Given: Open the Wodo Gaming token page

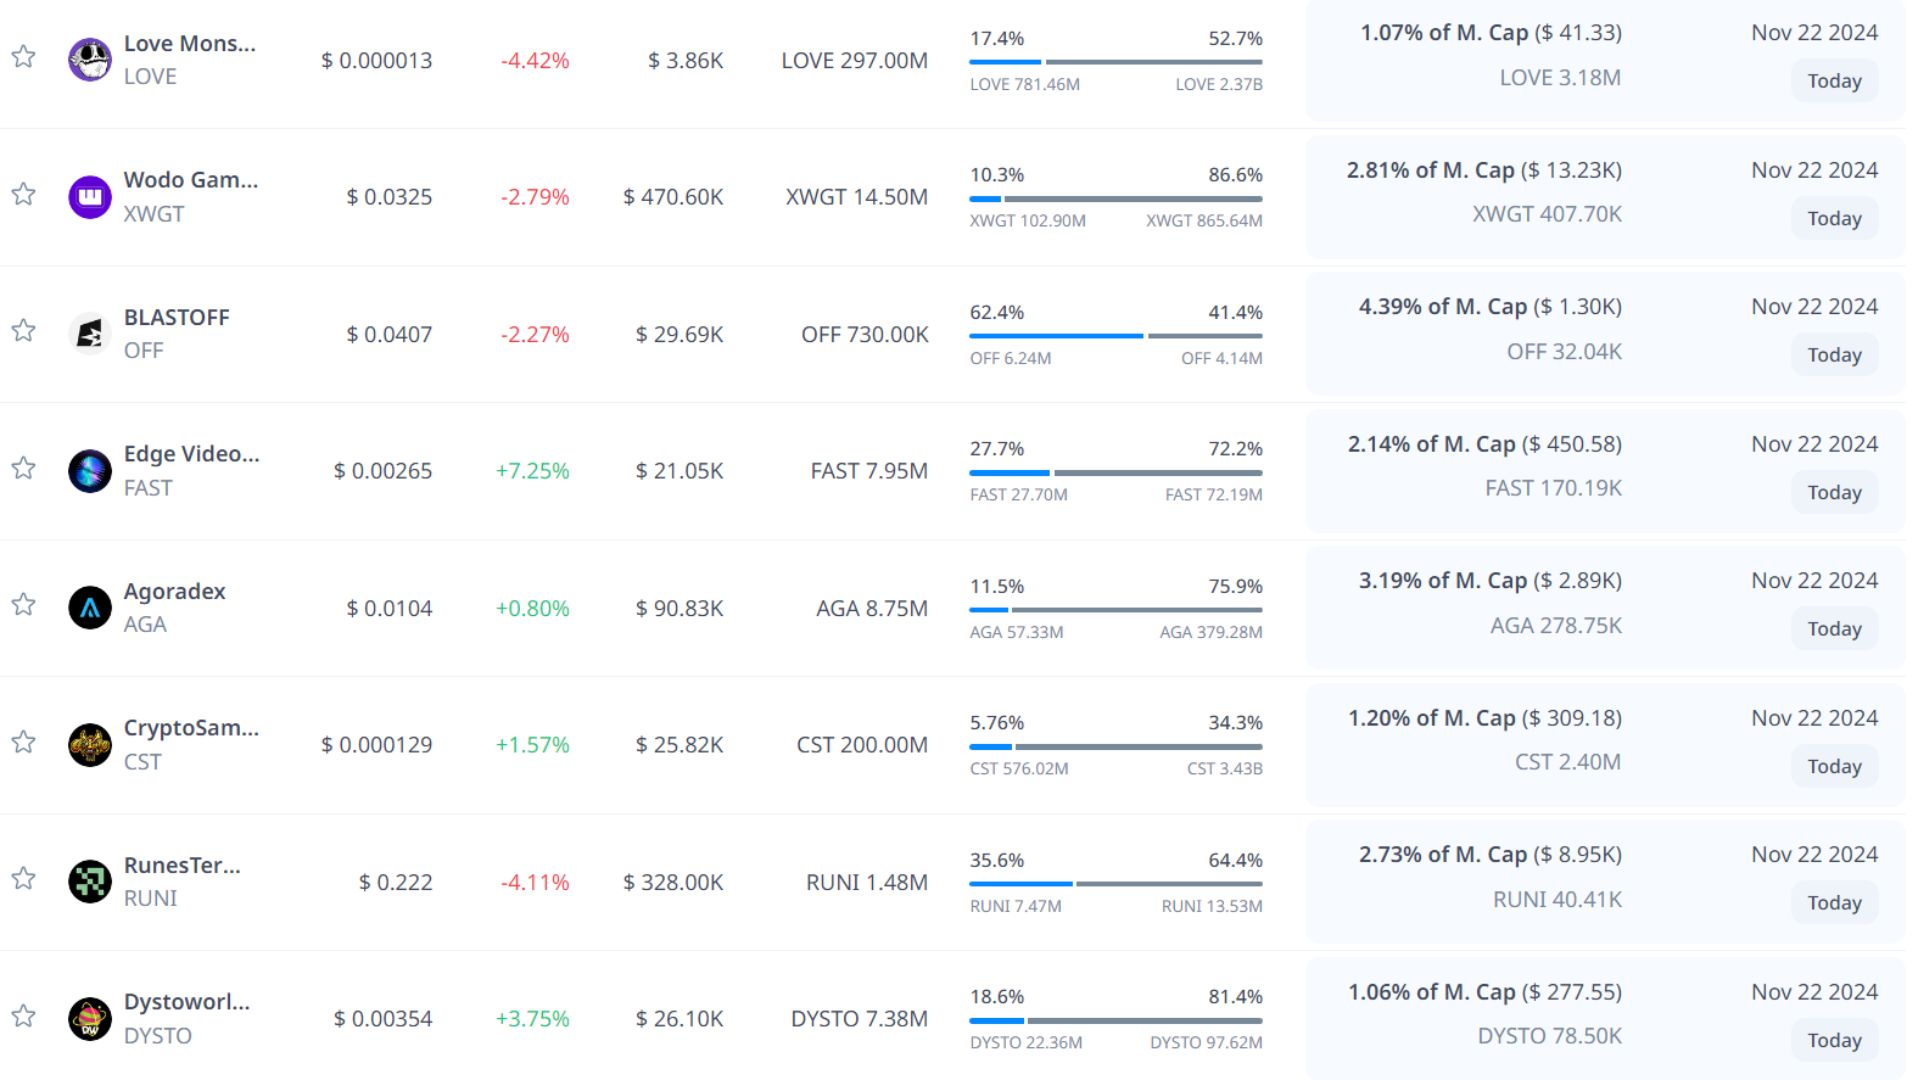Looking at the screenshot, I should [x=190, y=180].
